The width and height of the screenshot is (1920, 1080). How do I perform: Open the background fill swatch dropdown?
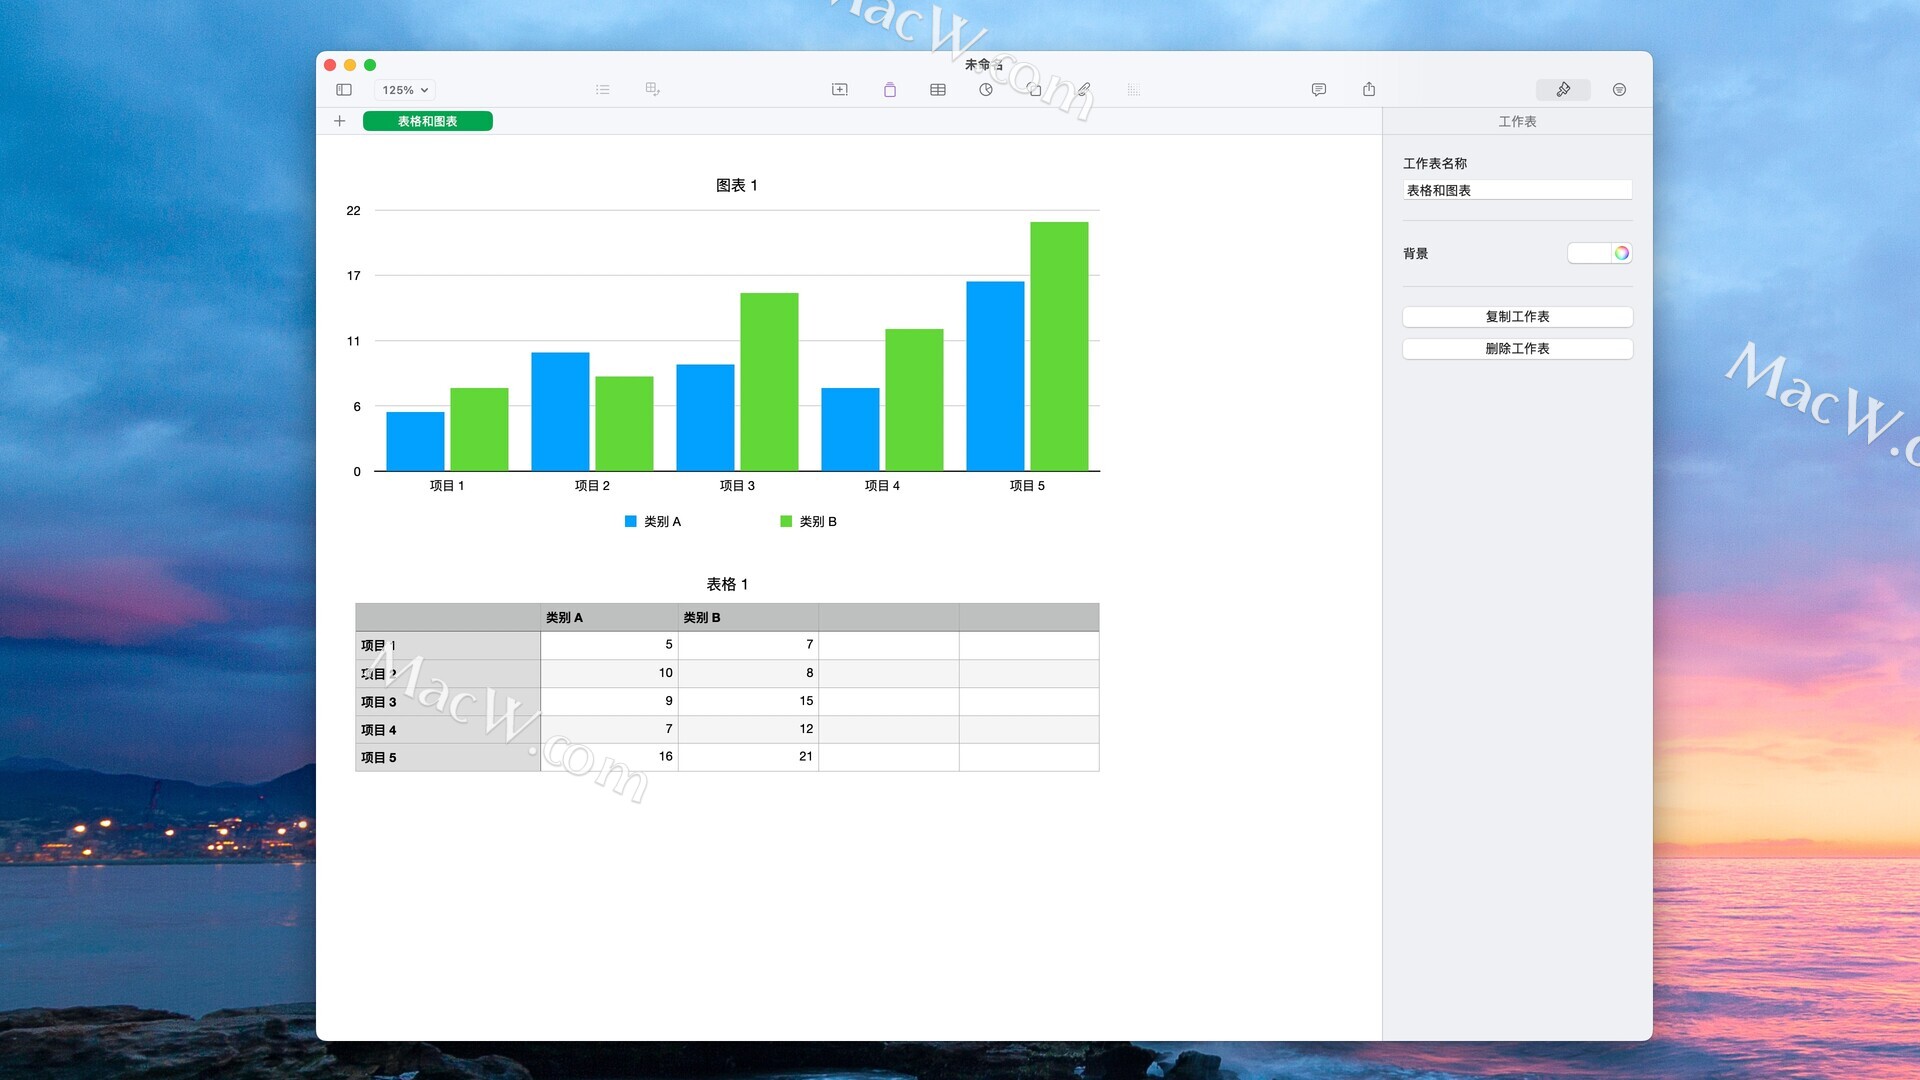[x=1589, y=253]
